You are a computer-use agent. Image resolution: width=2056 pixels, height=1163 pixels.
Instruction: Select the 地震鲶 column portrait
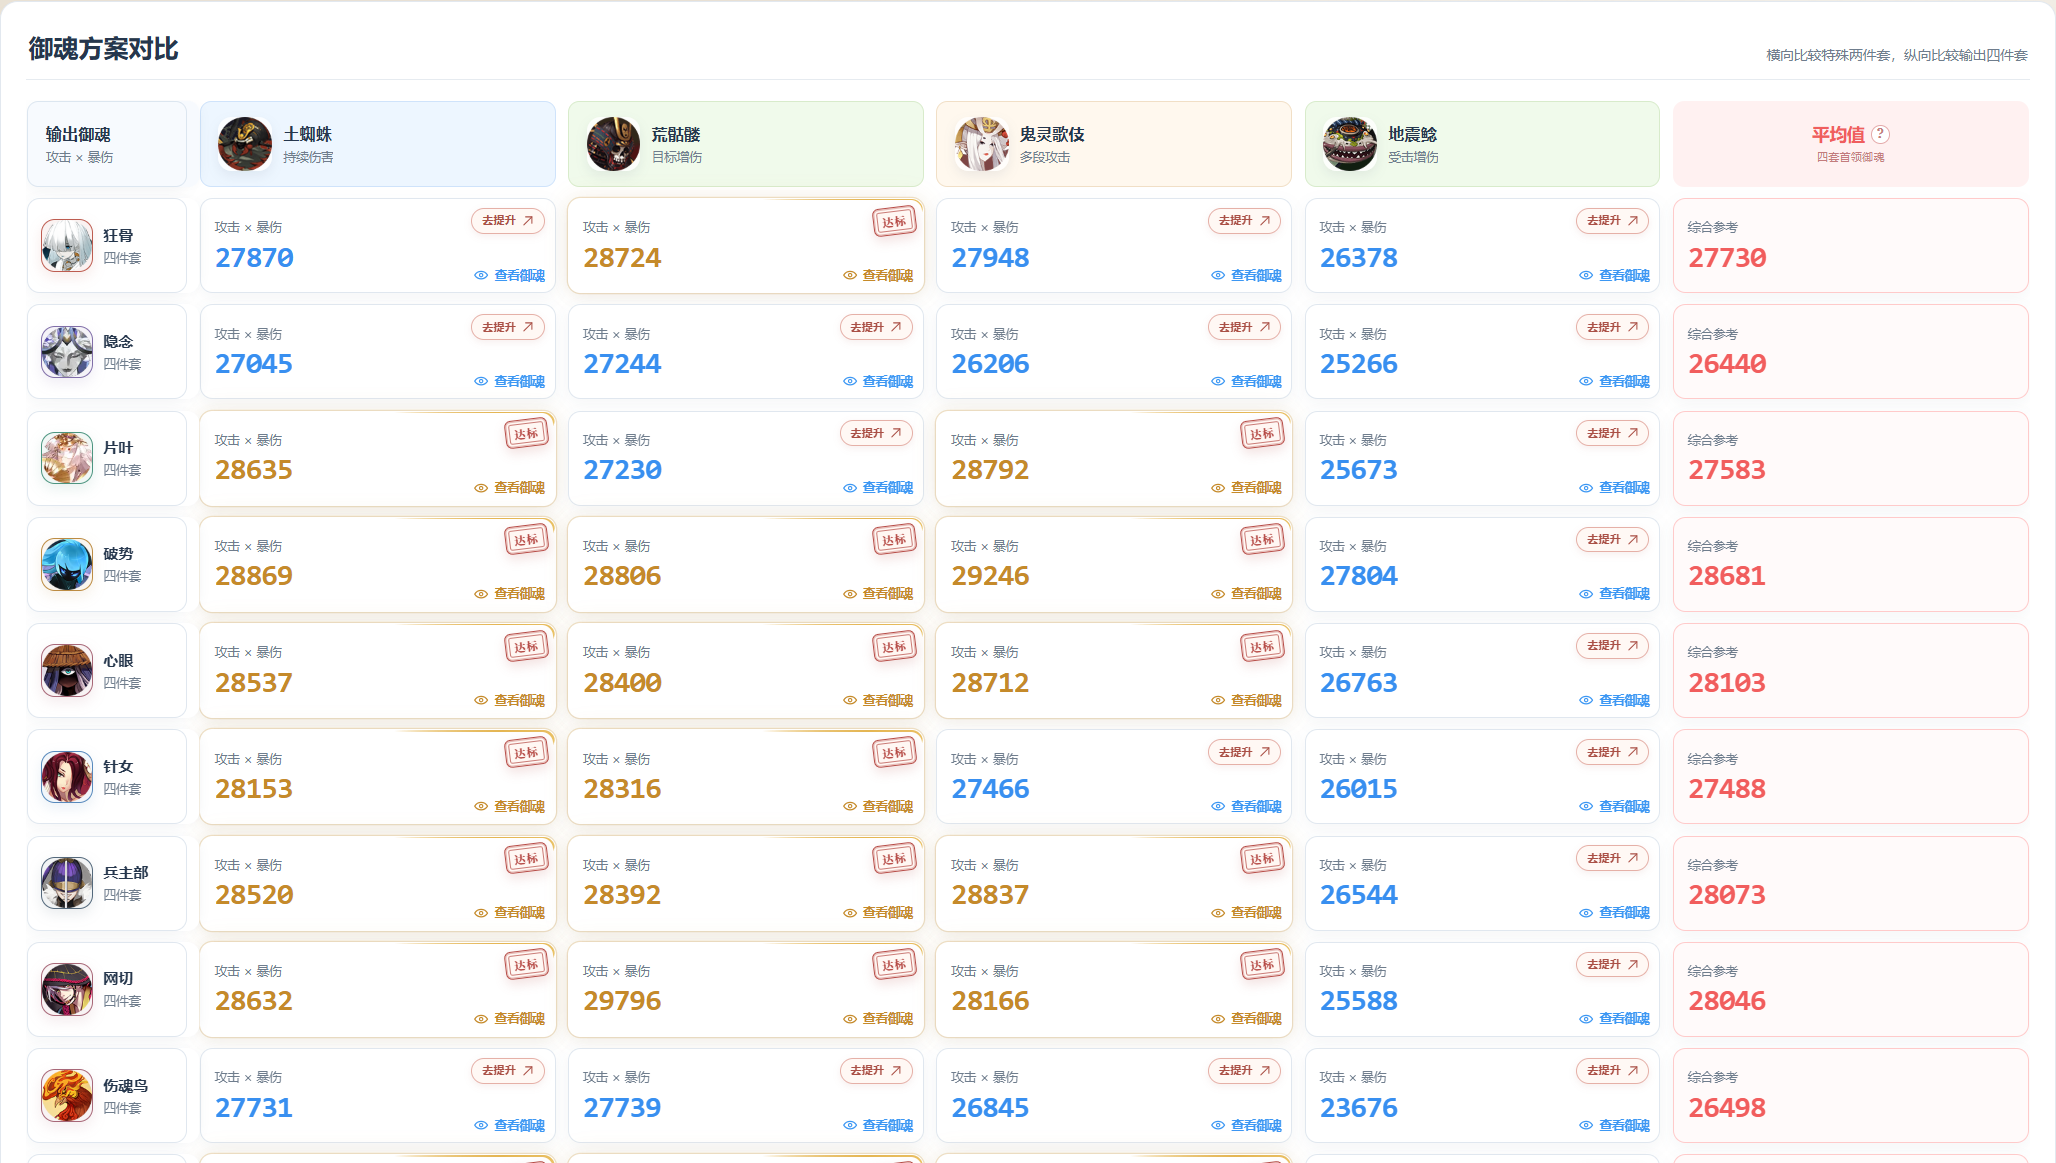pos(1350,144)
